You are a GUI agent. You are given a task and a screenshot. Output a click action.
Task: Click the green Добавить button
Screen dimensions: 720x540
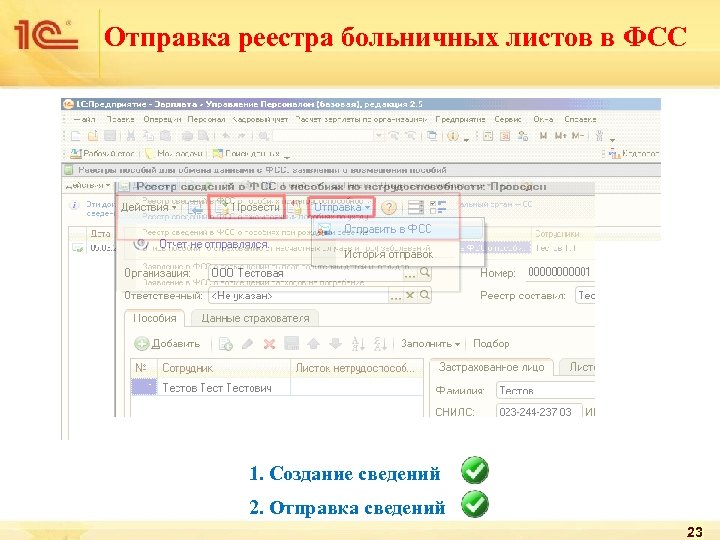coord(167,343)
